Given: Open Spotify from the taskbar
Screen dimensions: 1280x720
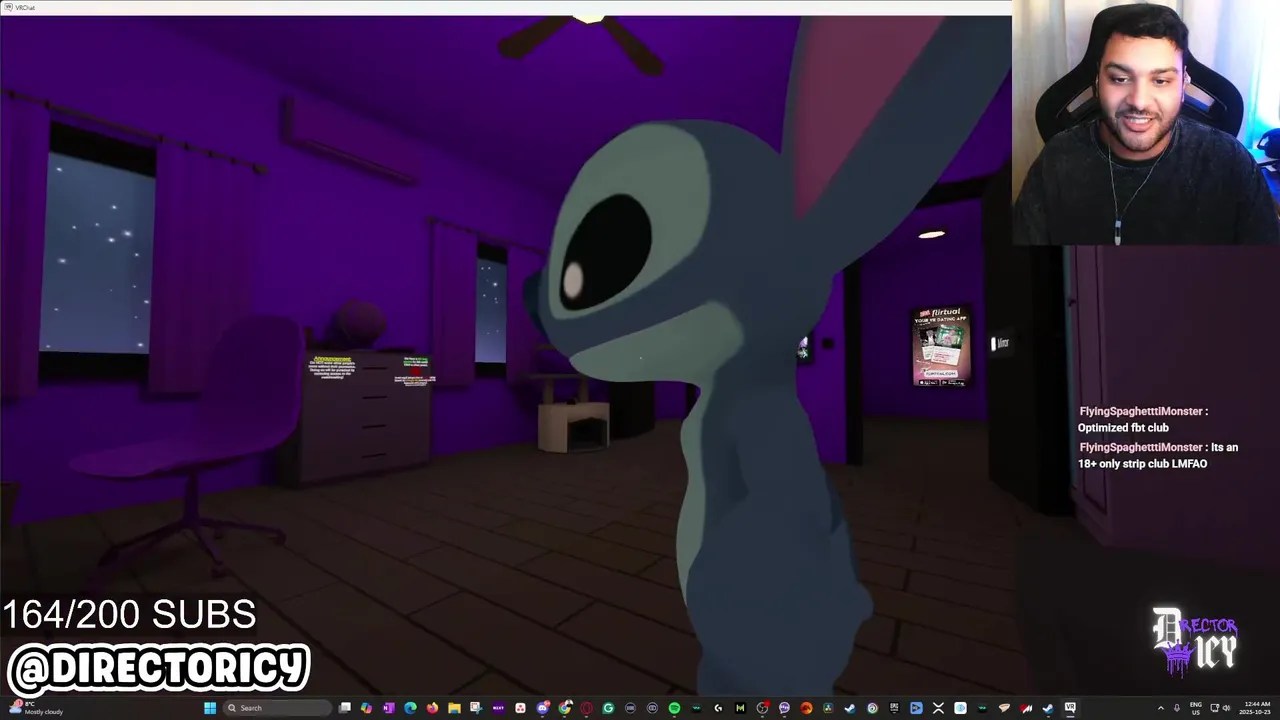Looking at the screenshot, I should click(674, 708).
